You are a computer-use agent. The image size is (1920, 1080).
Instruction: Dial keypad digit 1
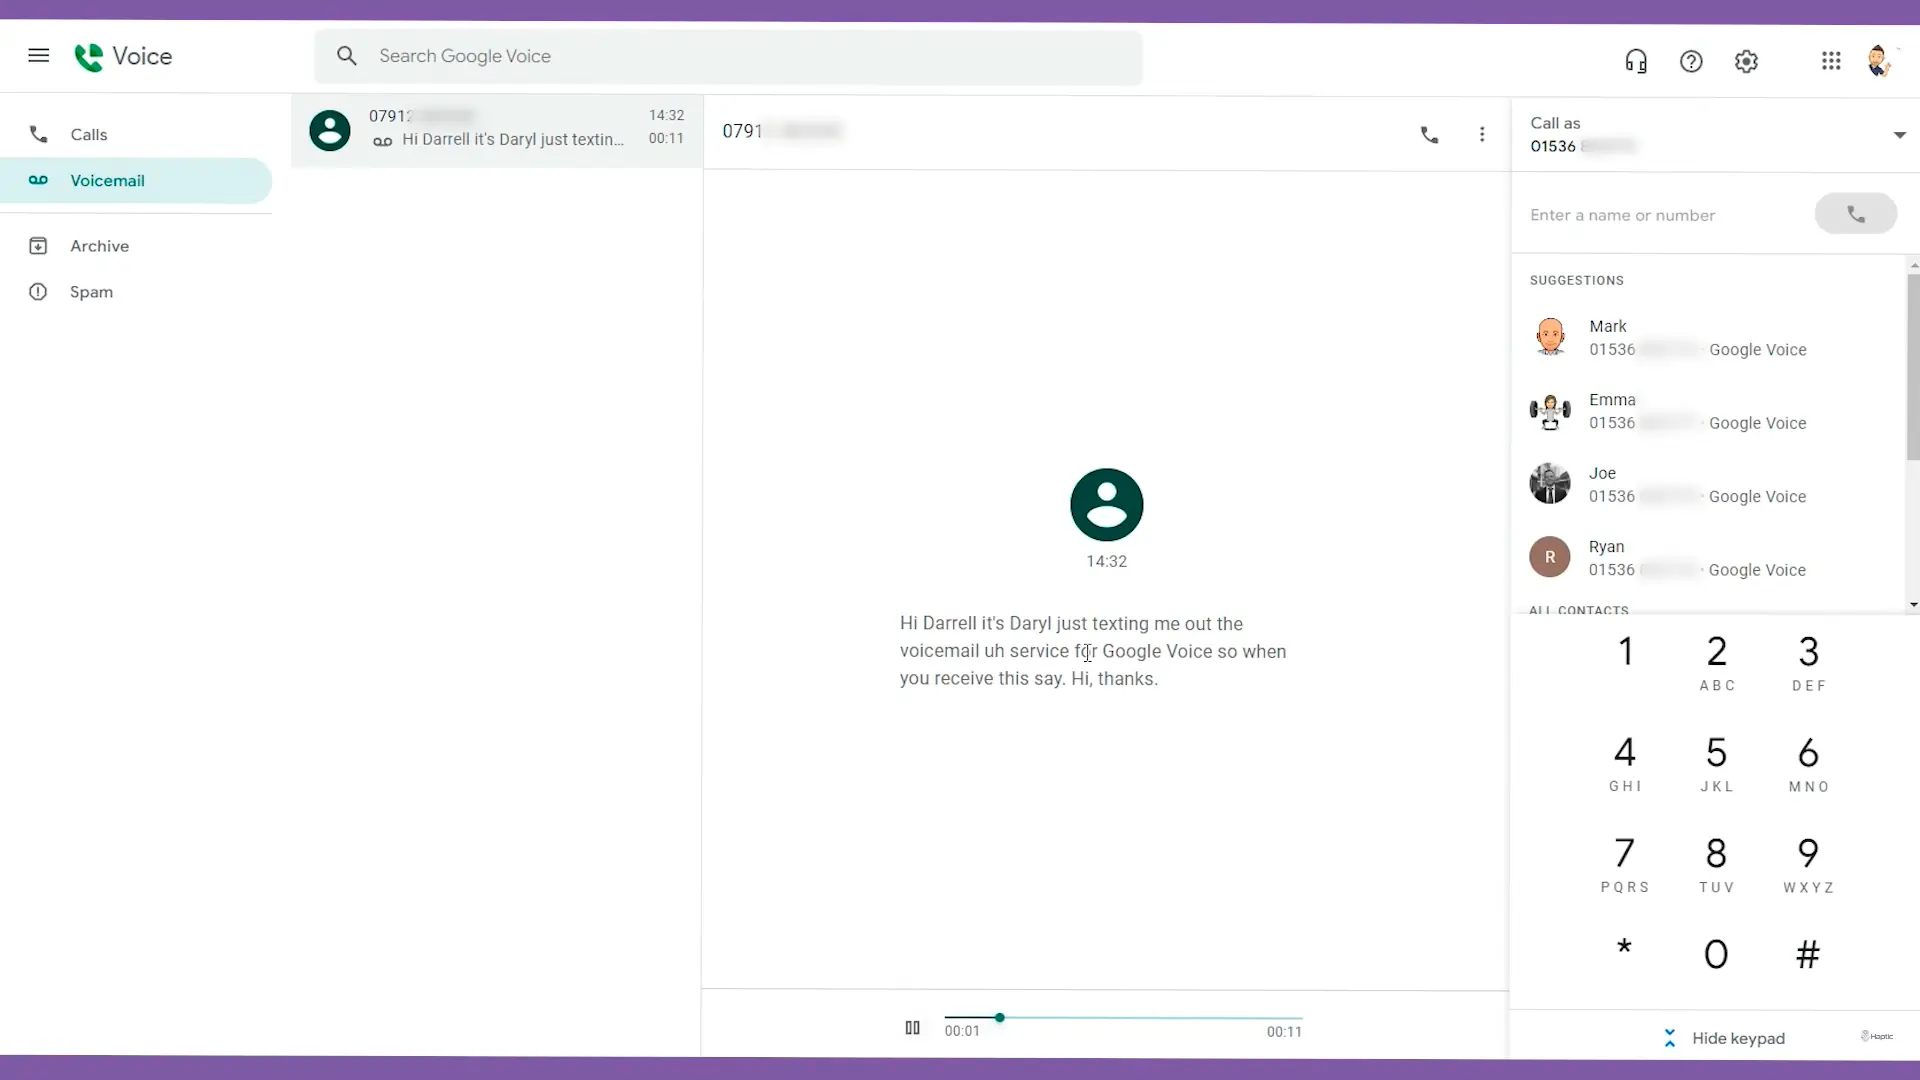coord(1625,652)
